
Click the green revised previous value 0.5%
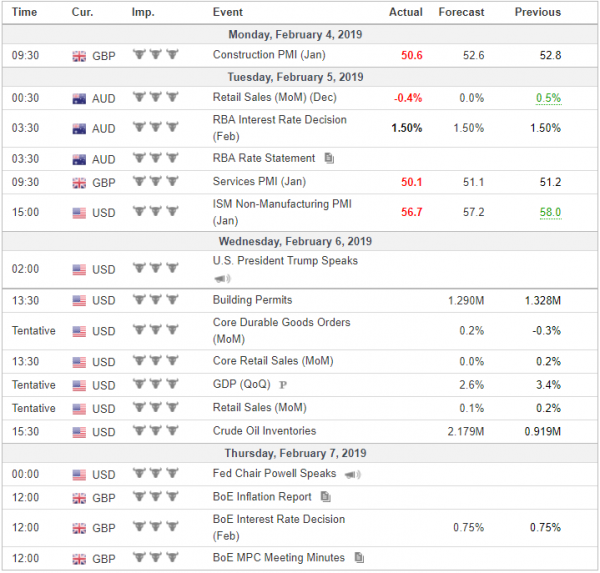pos(548,98)
